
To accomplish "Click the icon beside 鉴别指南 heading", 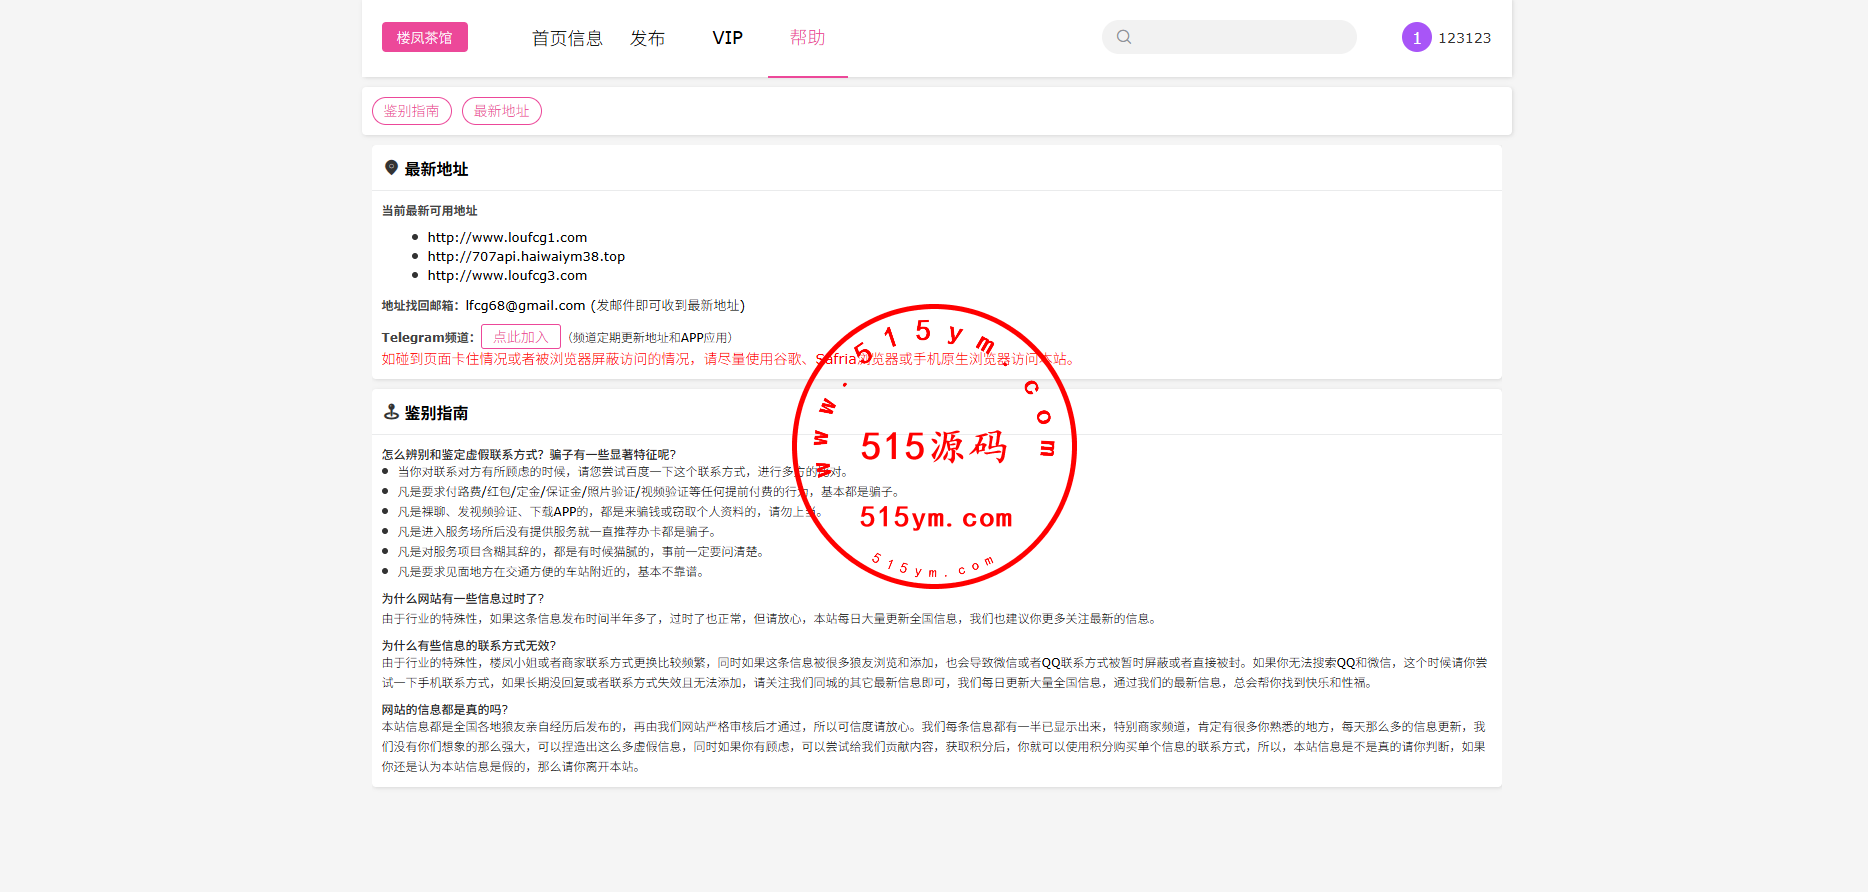I will [391, 412].
